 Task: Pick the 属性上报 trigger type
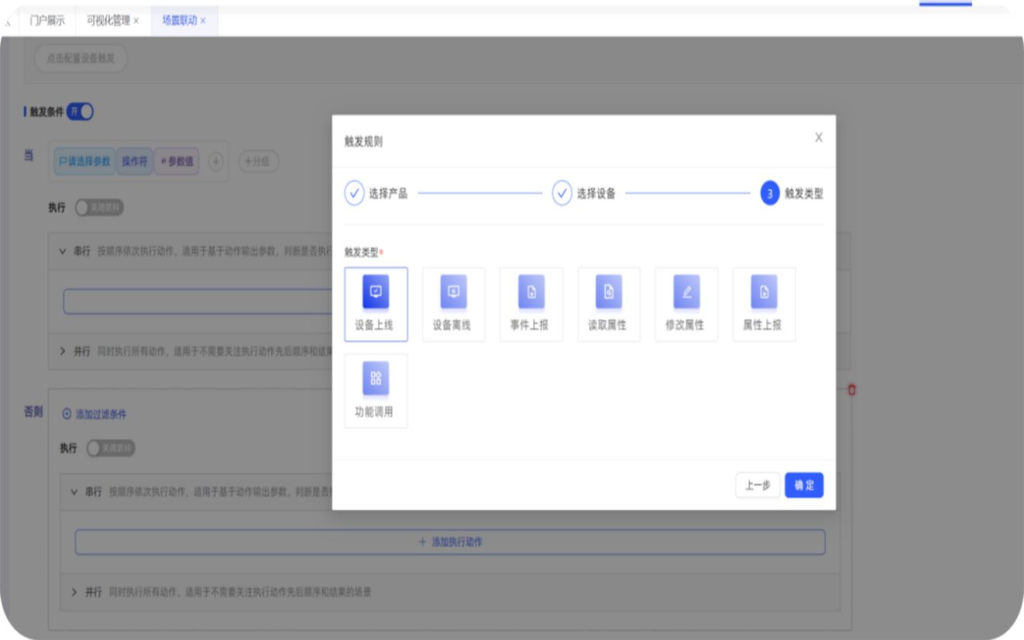click(764, 304)
